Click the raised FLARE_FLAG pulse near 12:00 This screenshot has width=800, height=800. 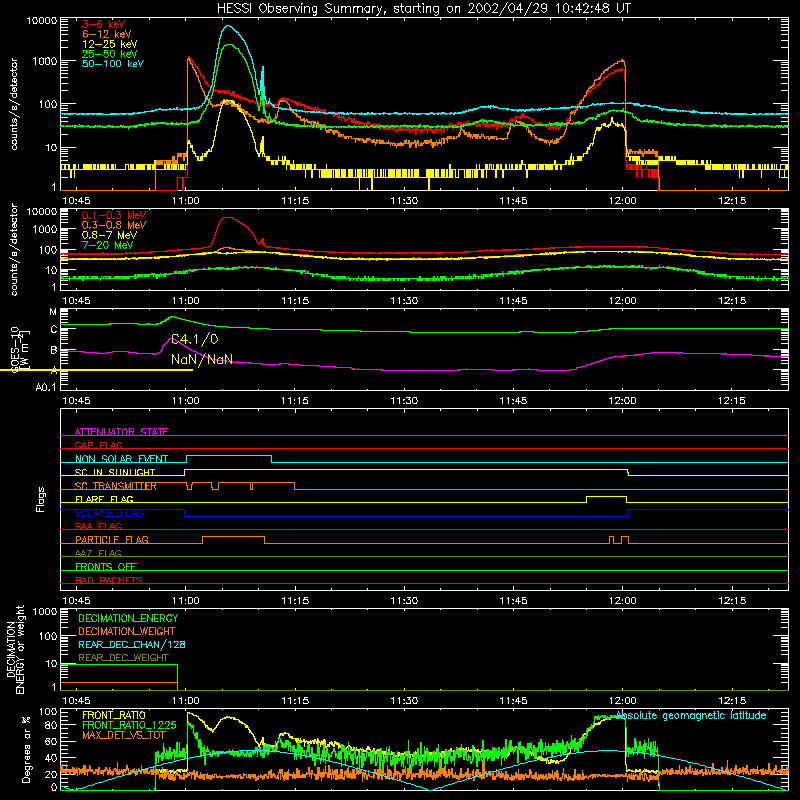[x=607, y=496]
